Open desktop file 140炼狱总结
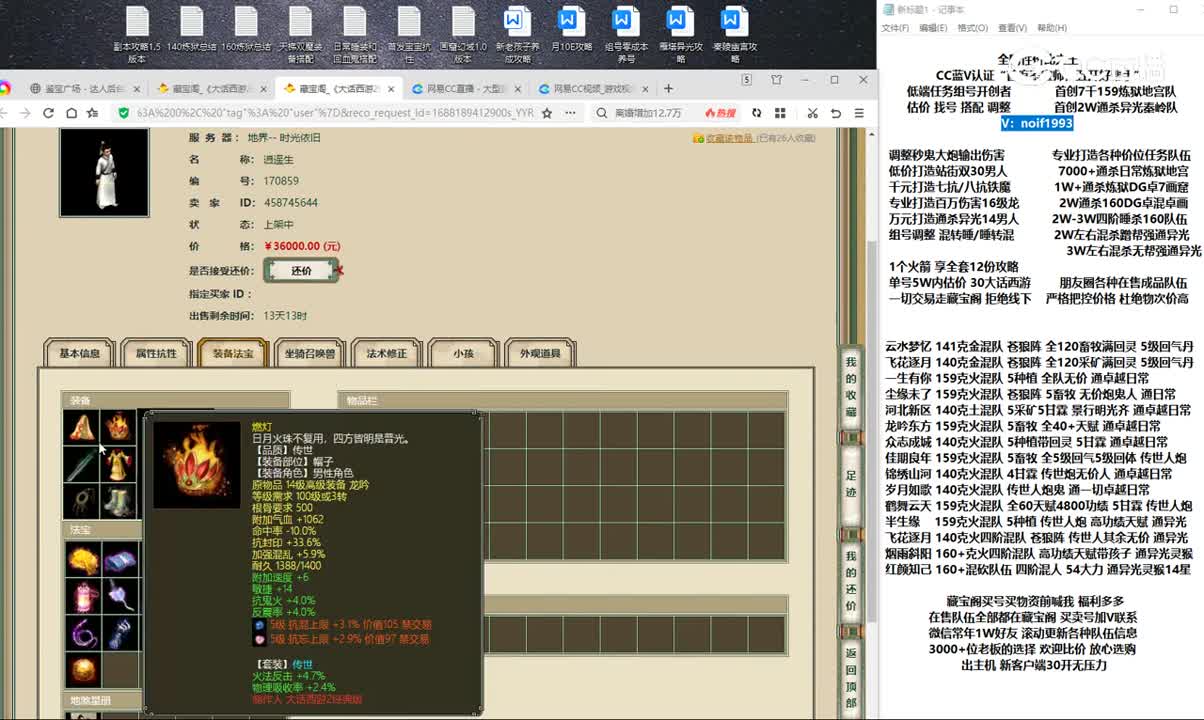Image resolution: width=1204 pixels, height=720 pixels. 191,29
